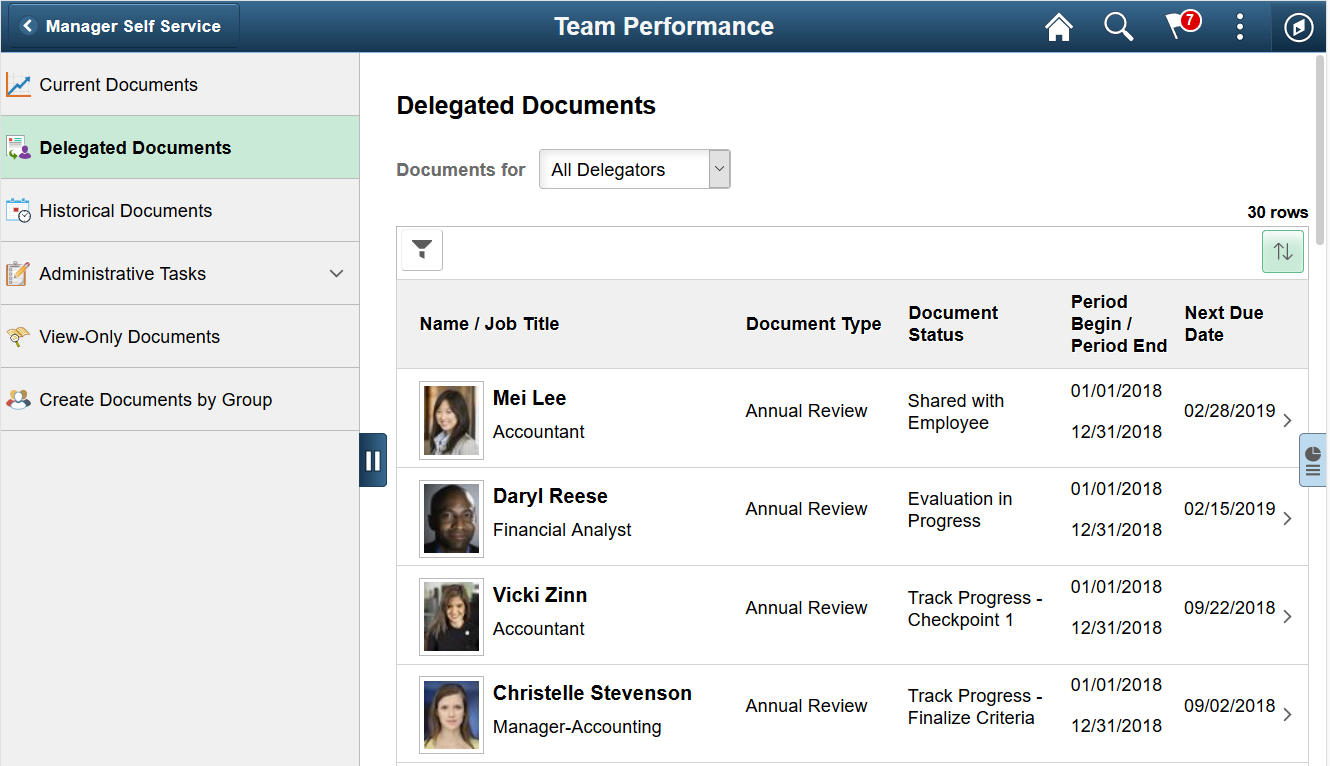1330x766 pixels.
Task: Click Daryl Reese's photo thumbnail
Action: point(452,518)
